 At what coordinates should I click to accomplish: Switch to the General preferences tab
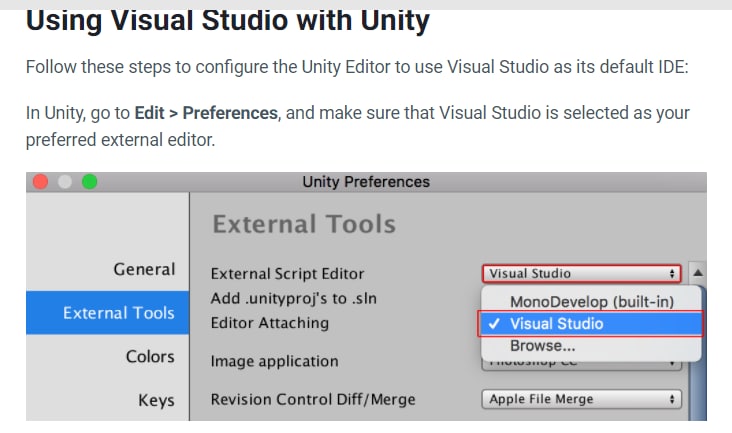point(144,269)
